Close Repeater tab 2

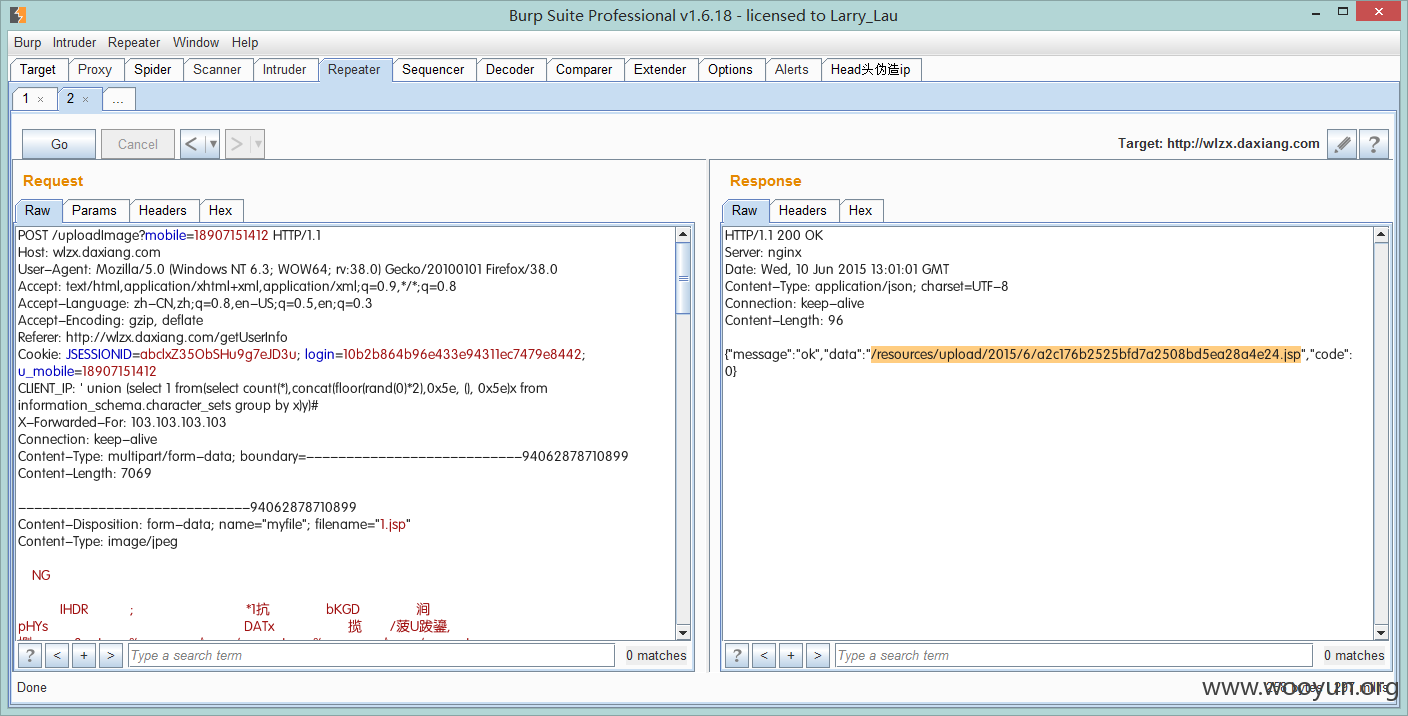click(x=85, y=99)
